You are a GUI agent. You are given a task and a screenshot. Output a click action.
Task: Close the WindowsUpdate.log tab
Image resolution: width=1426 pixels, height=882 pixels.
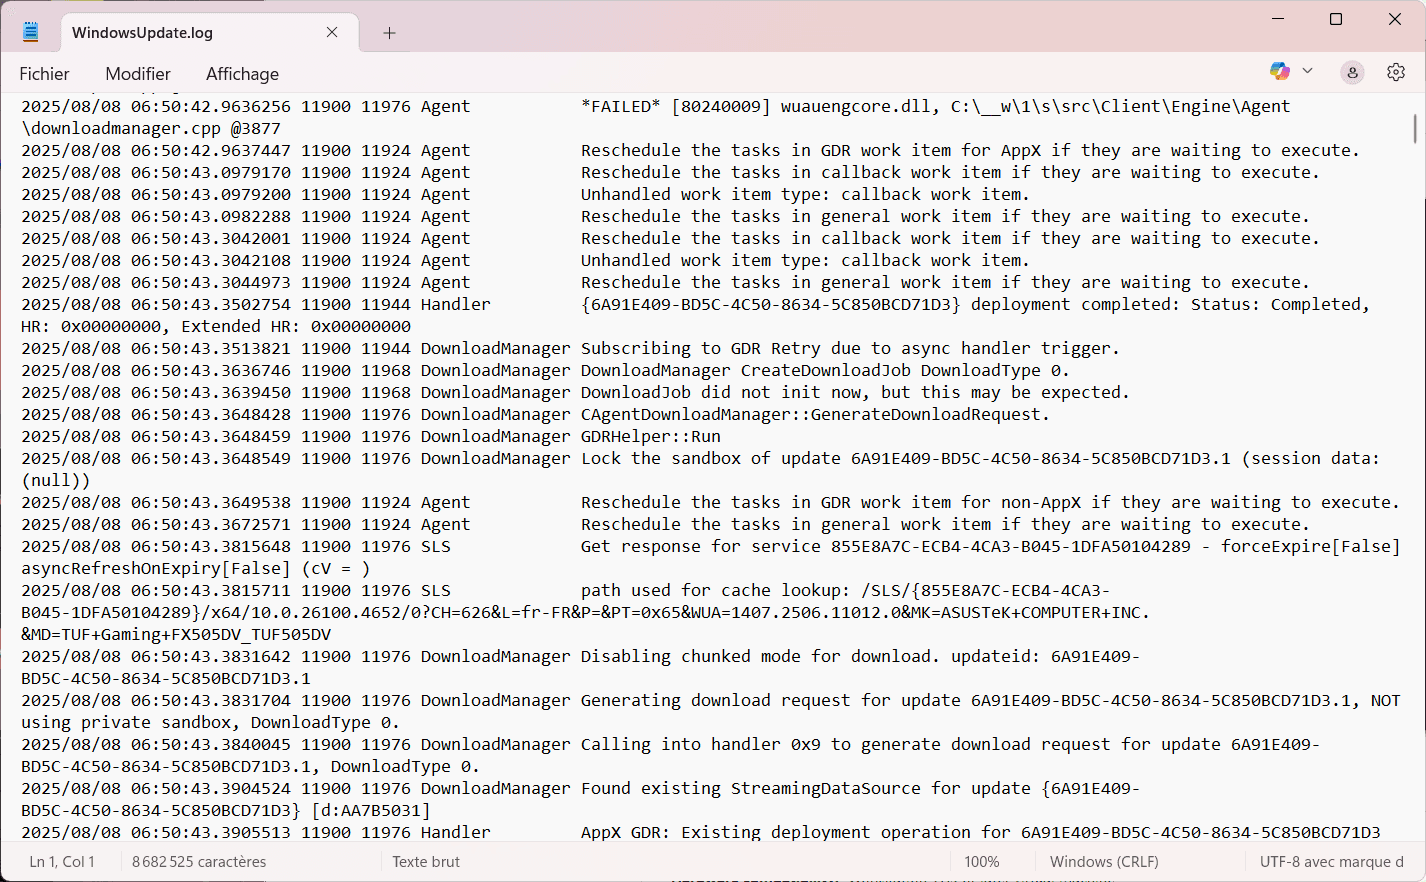pos(332,32)
